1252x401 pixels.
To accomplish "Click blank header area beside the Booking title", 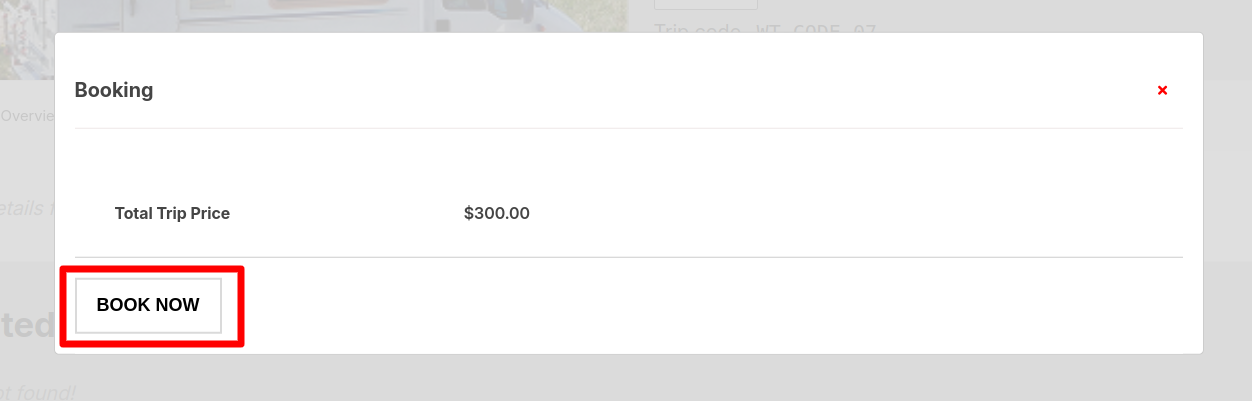I will [650, 90].
